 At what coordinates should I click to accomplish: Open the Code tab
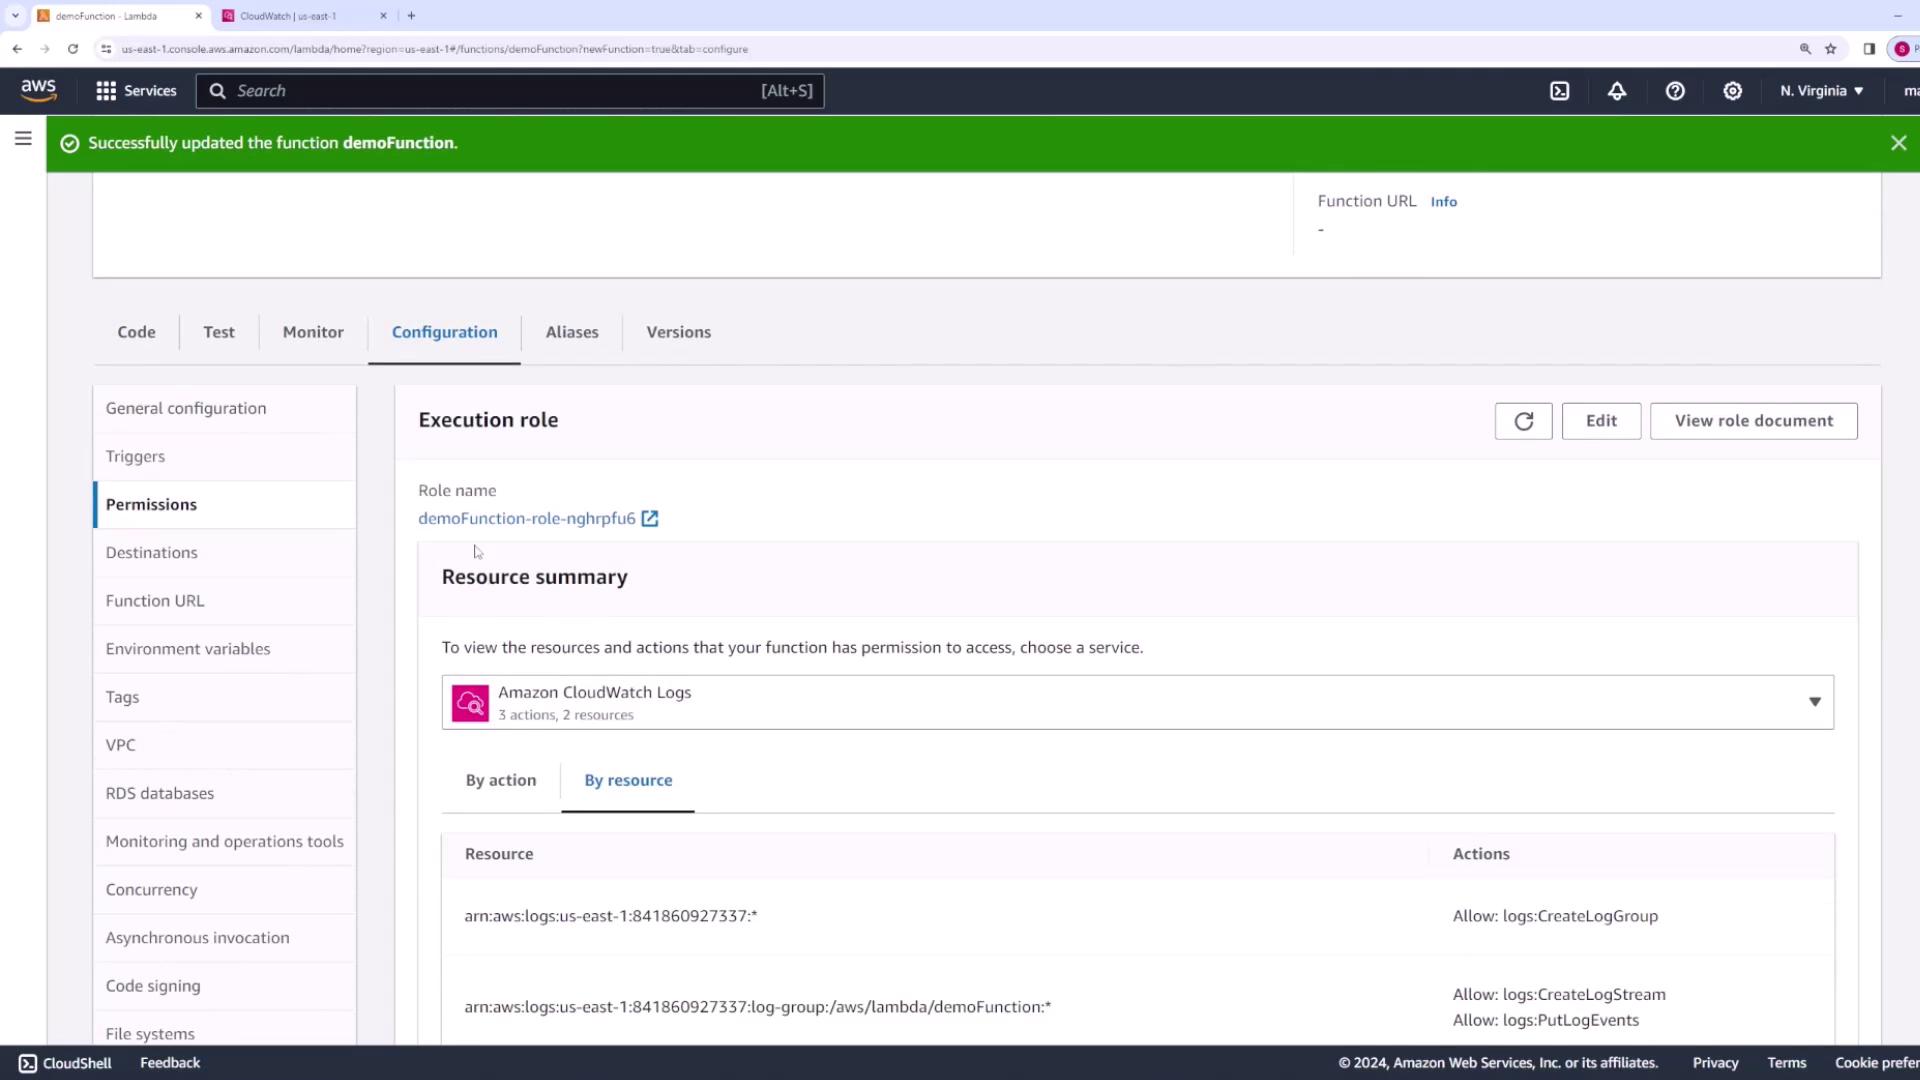(x=136, y=332)
